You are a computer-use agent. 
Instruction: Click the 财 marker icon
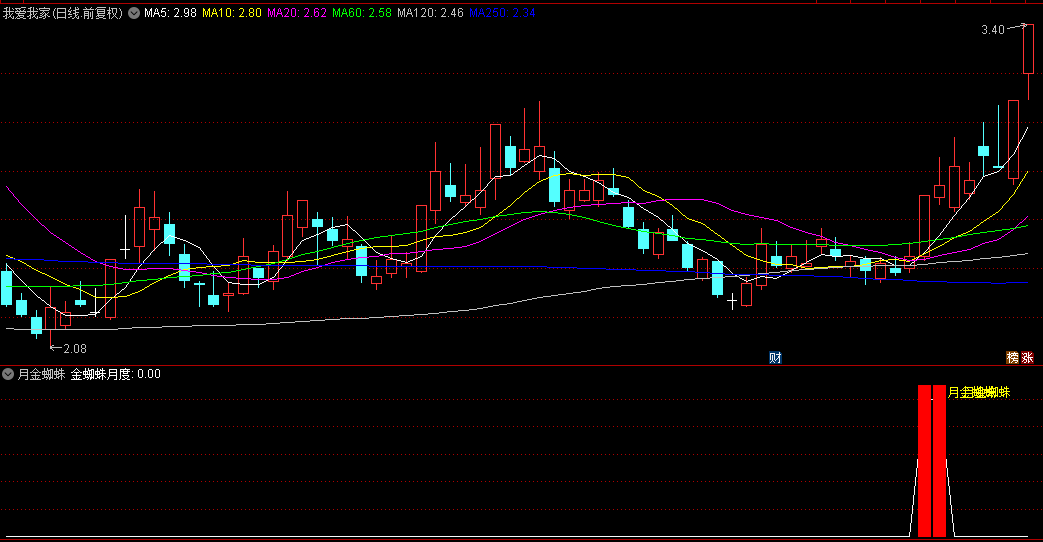[x=775, y=358]
